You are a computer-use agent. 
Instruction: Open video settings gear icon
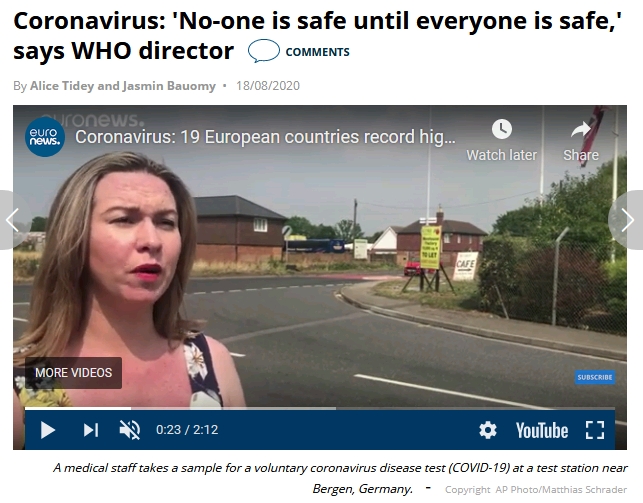488,430
